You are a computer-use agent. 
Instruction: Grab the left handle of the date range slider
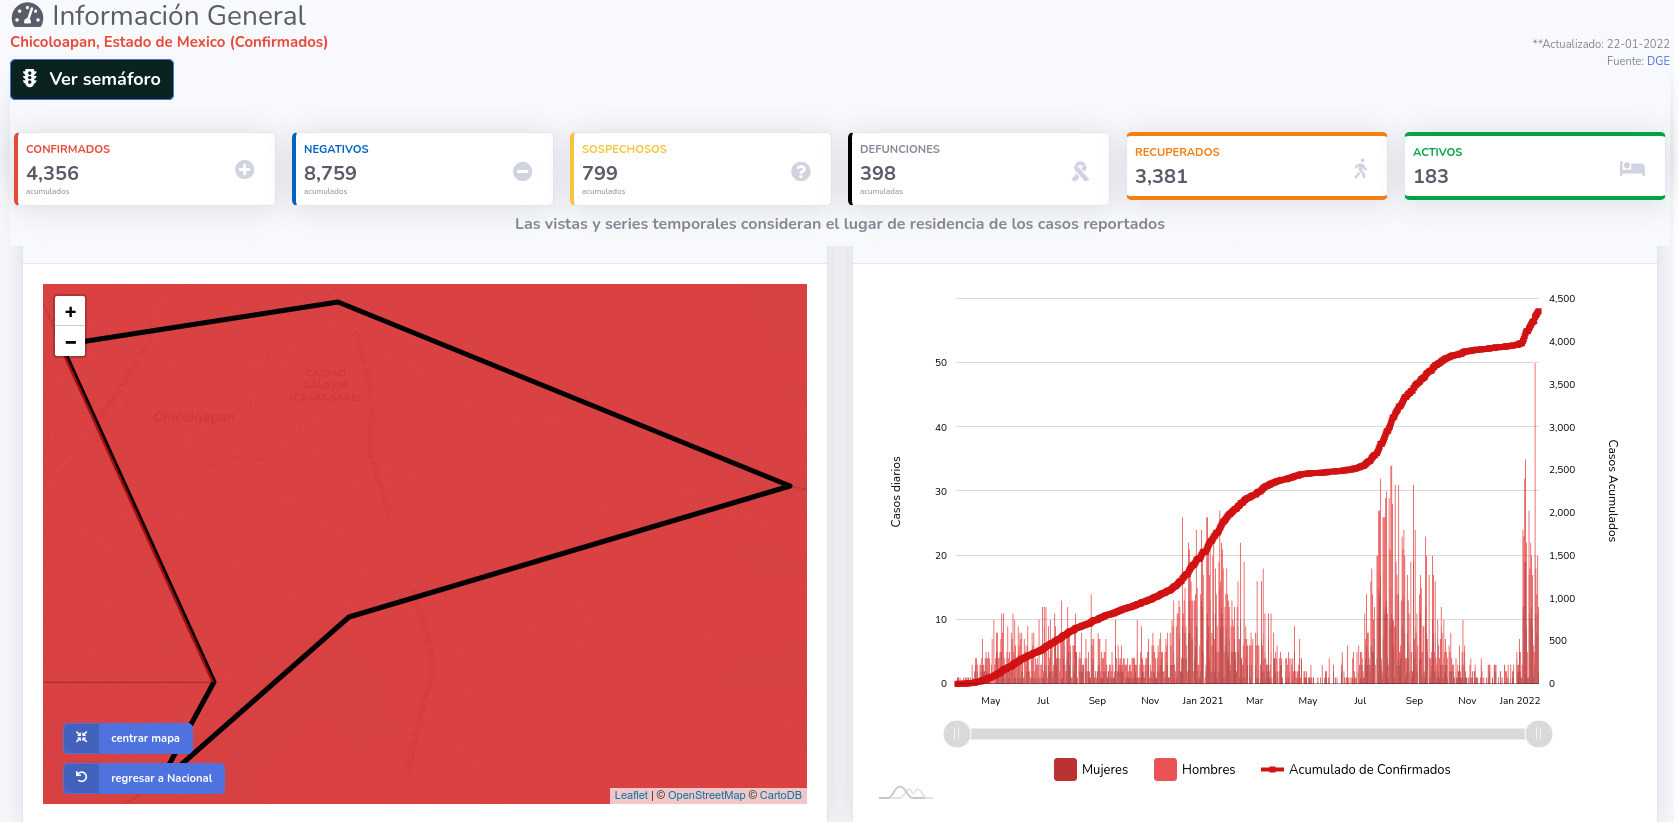[956, 734]
